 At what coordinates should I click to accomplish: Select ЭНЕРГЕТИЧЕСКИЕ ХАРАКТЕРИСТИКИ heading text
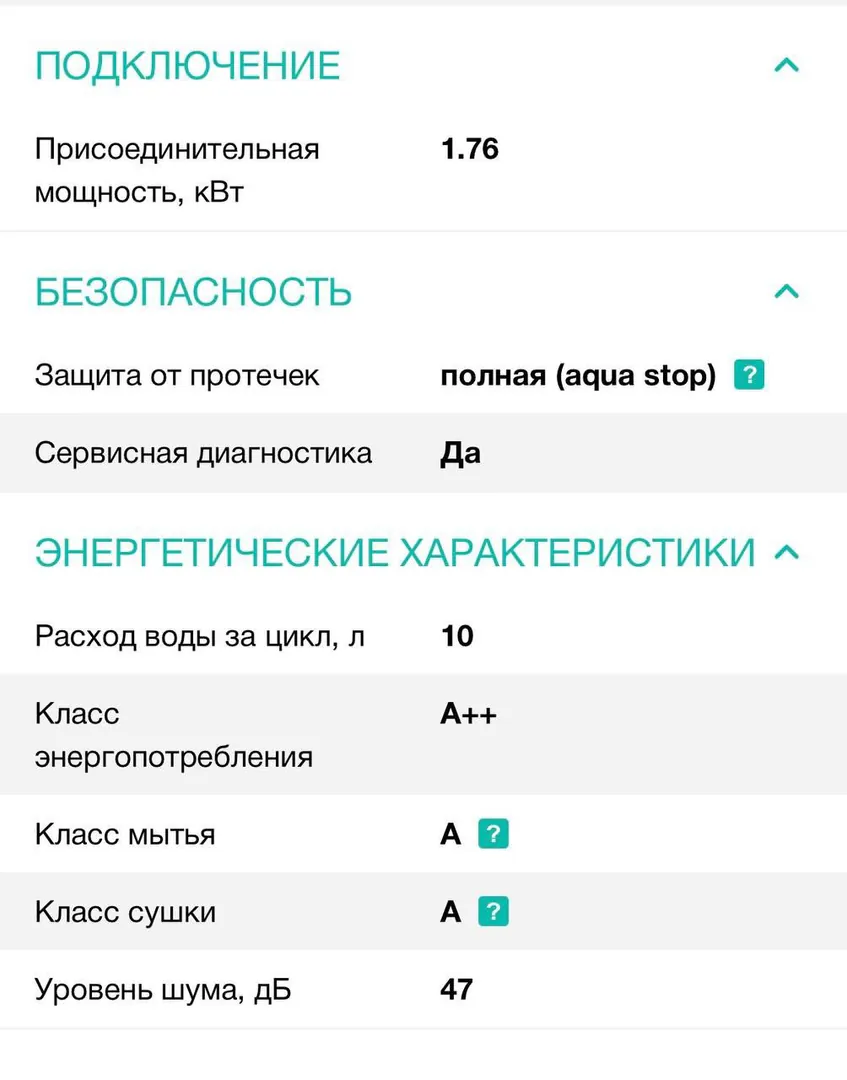395,552
